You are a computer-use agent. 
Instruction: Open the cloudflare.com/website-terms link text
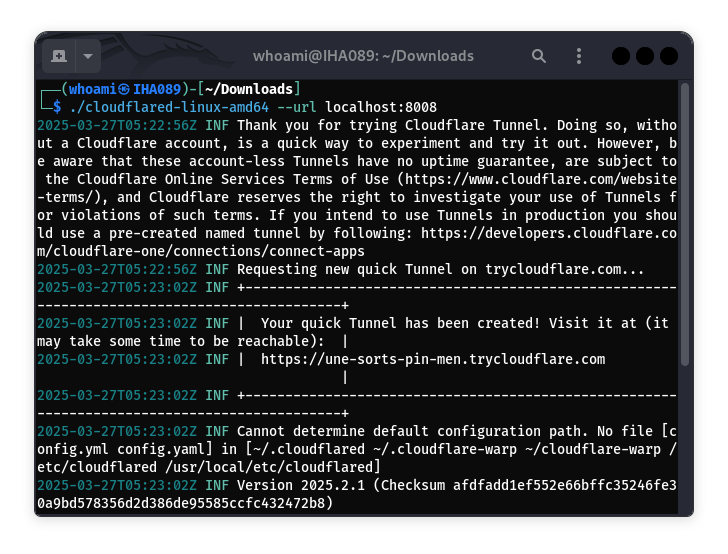point(540,179)
